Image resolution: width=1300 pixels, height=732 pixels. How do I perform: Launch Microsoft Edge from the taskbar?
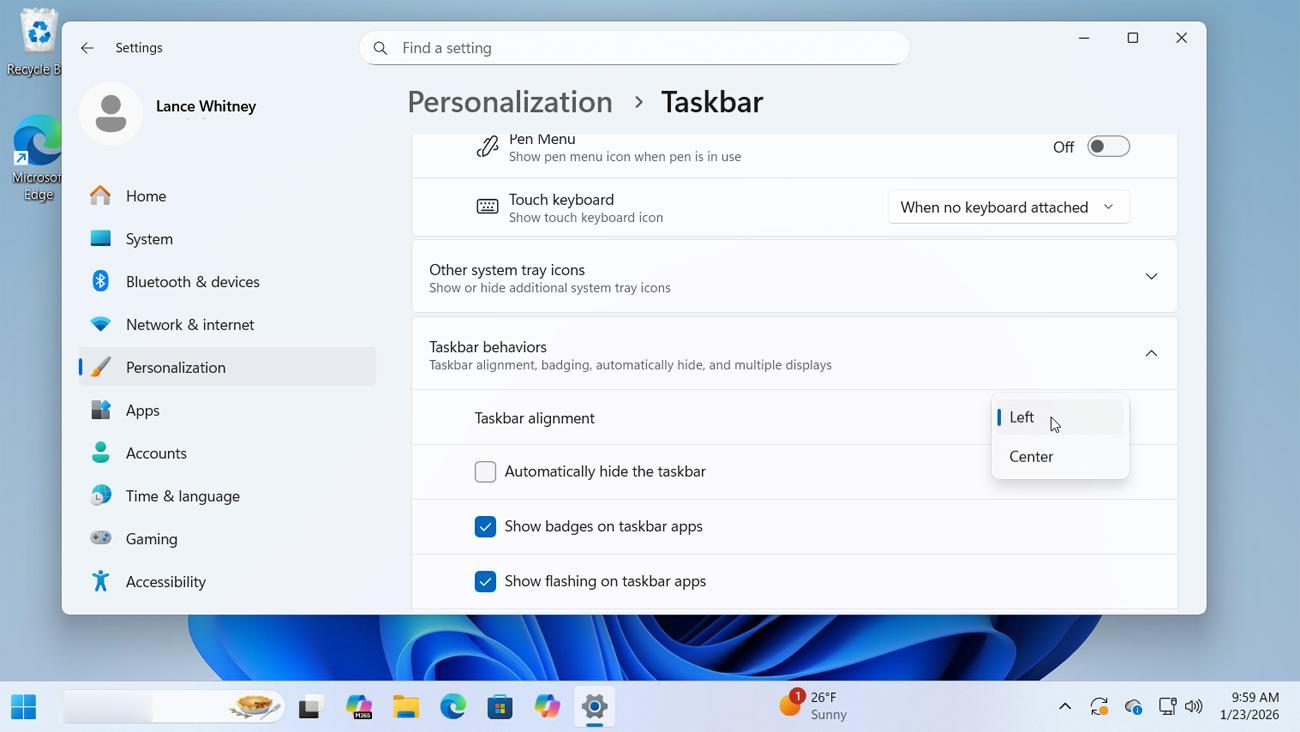click(453, 707)
